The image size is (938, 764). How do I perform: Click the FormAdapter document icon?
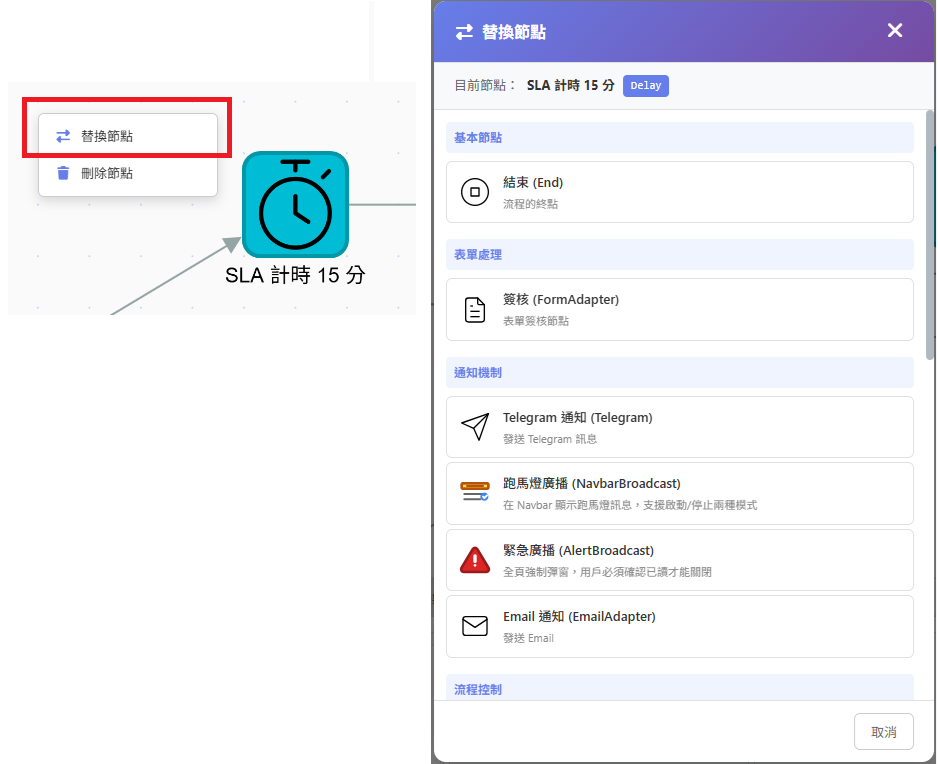pos(475,310)
